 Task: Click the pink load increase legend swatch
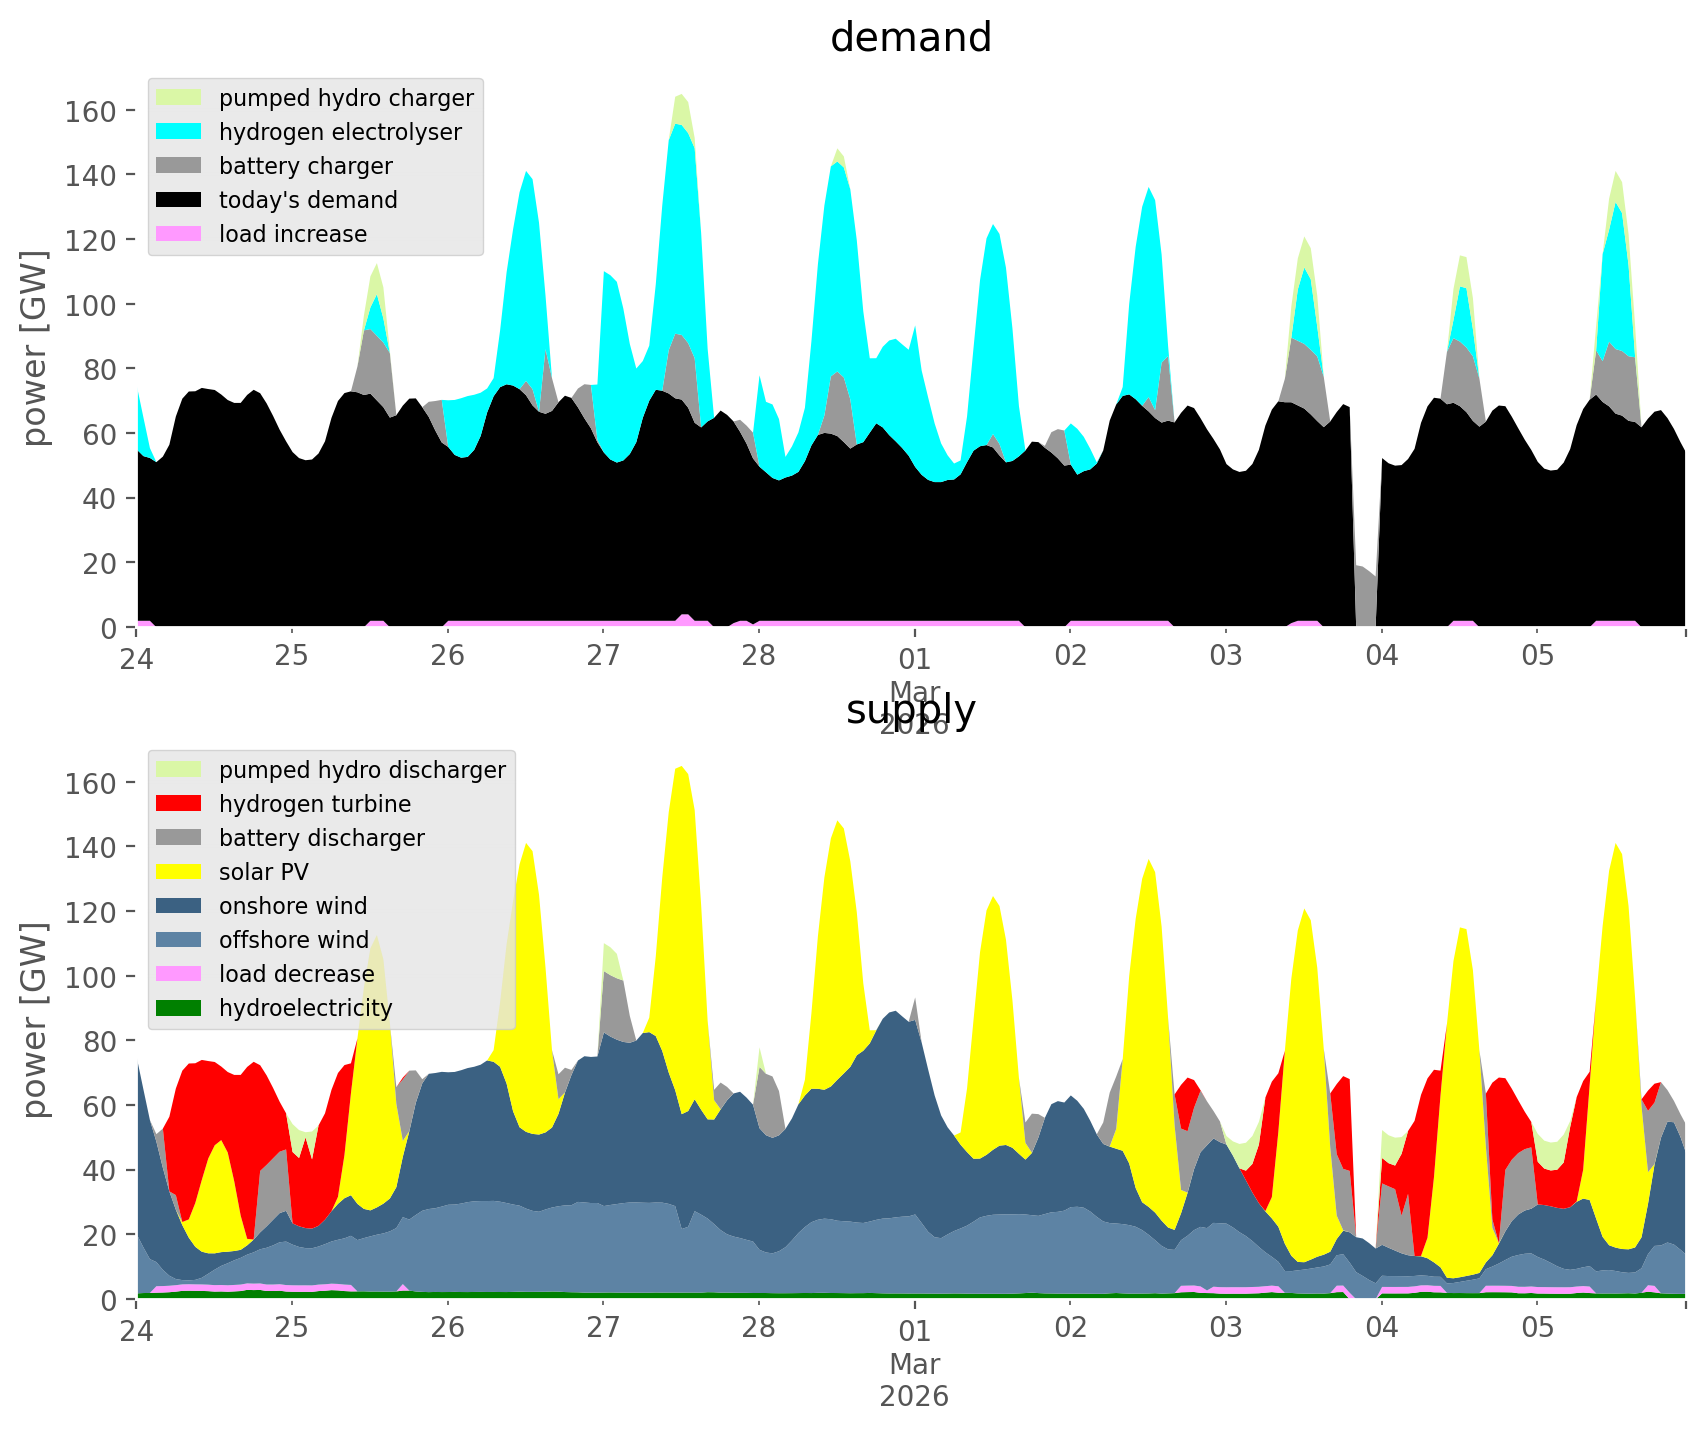(179, 234)
